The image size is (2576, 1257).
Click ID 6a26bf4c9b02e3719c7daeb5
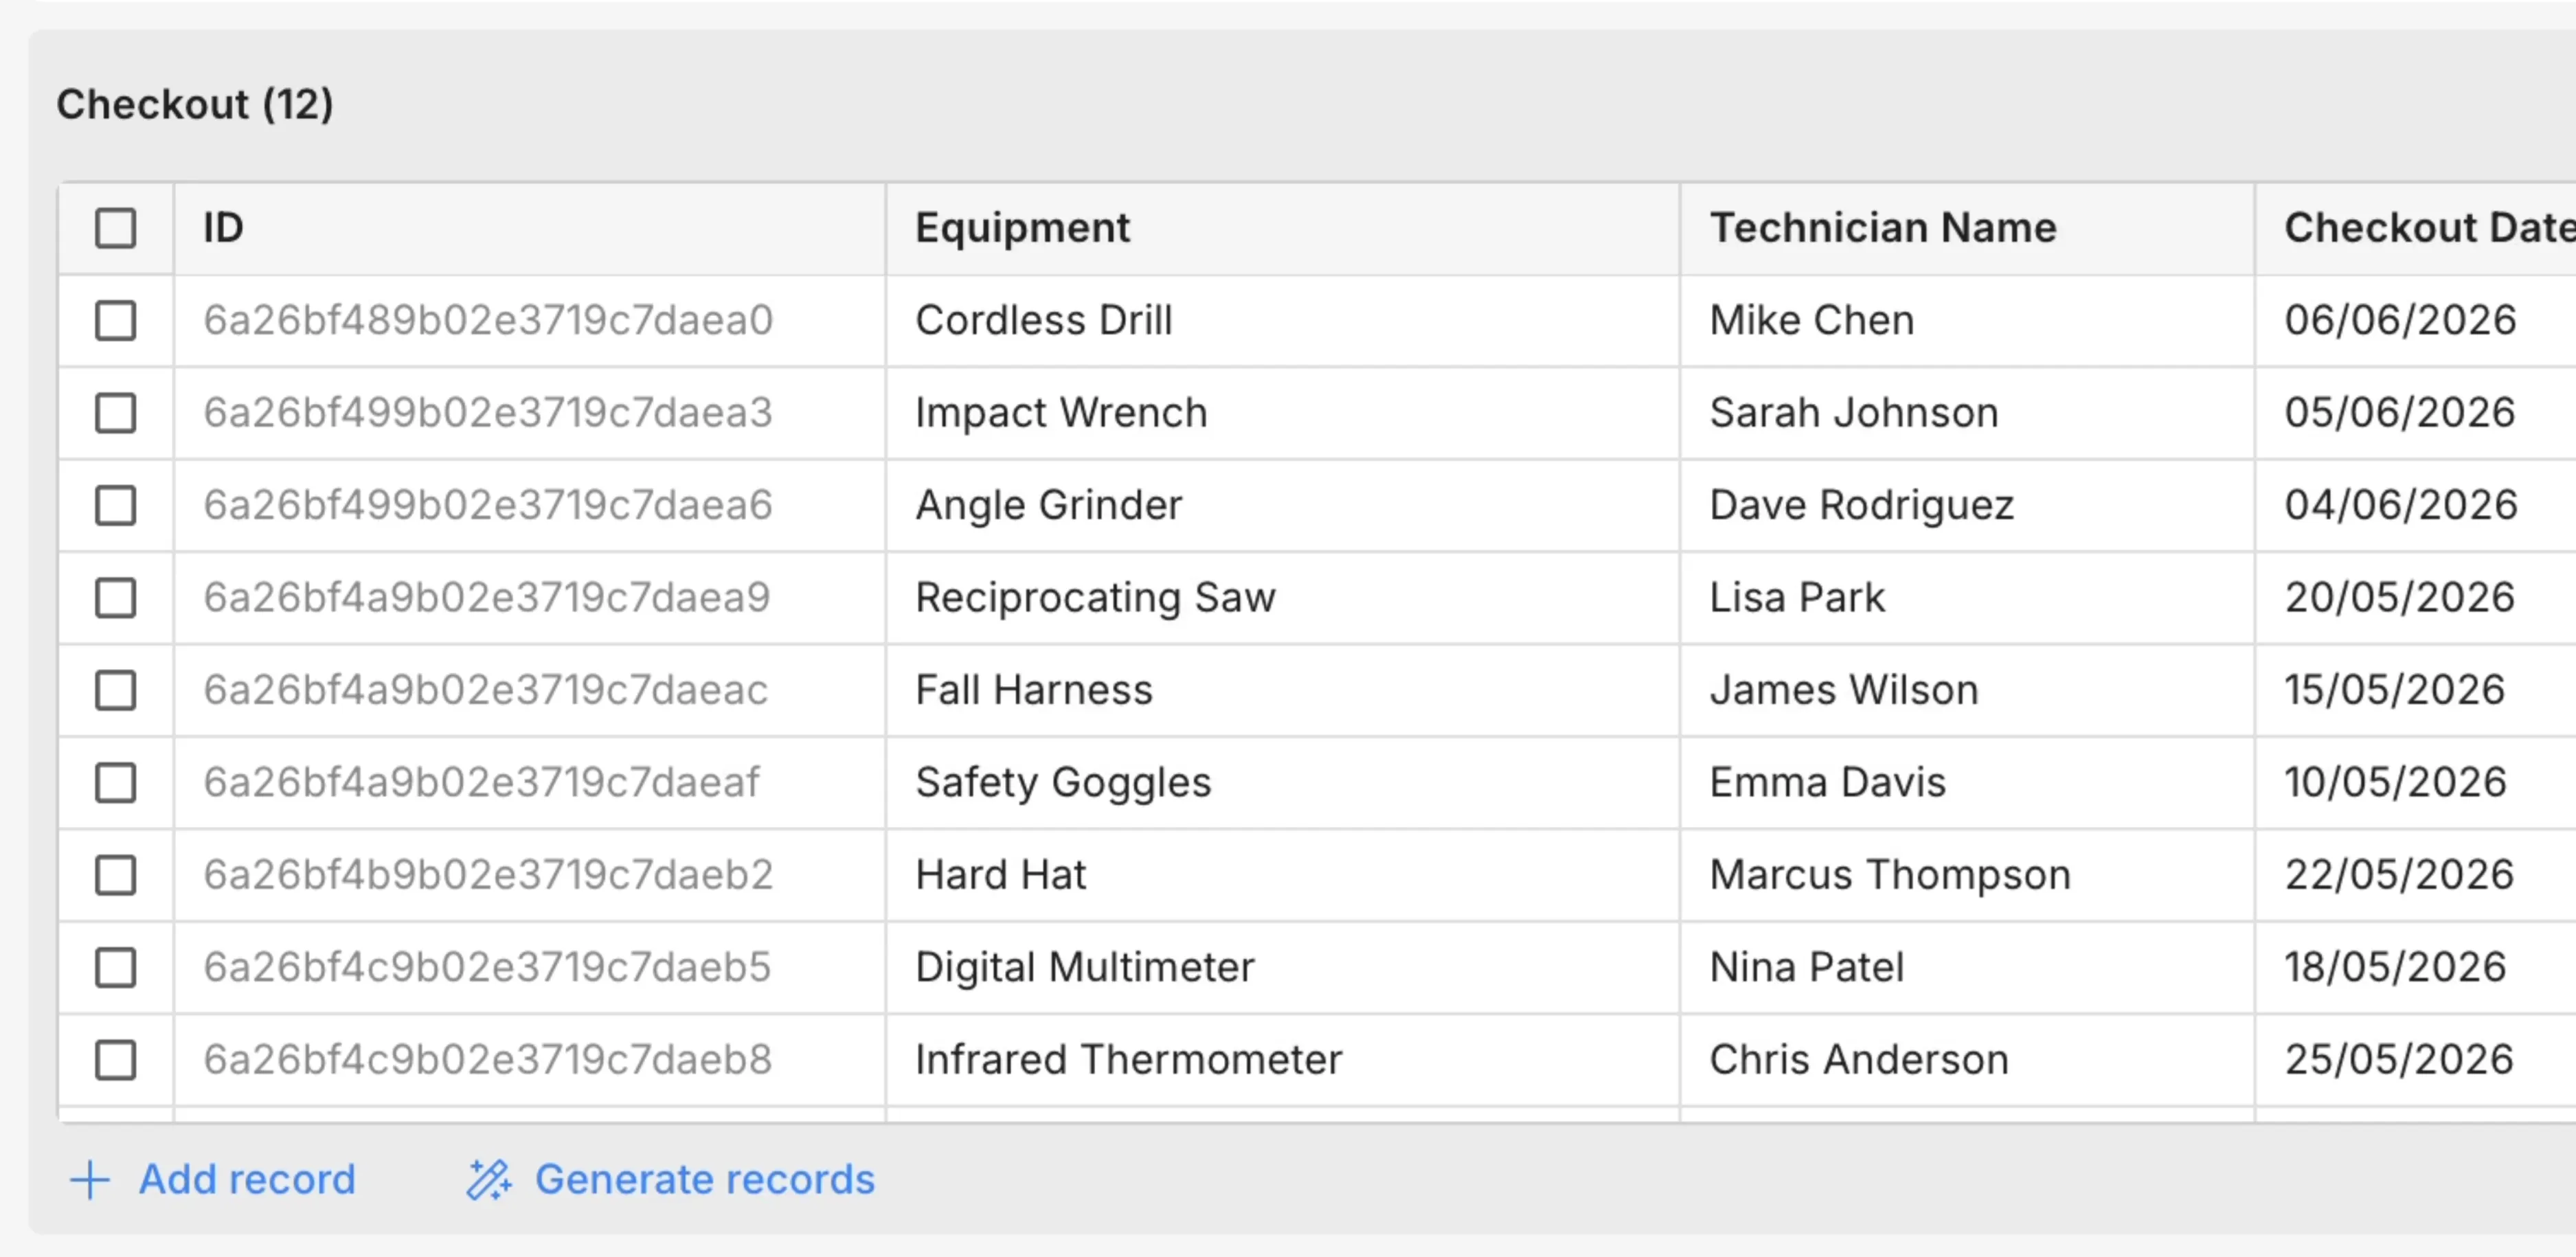pyautogui.click(x=487, y=968)
